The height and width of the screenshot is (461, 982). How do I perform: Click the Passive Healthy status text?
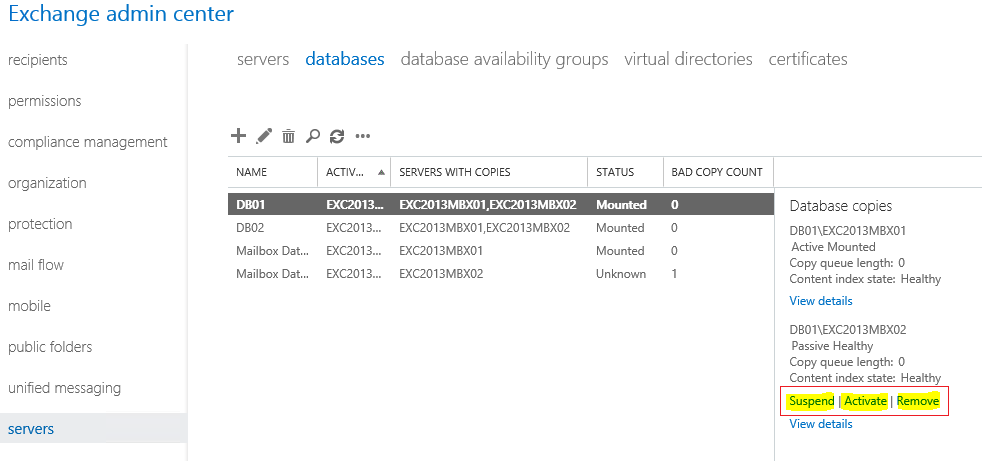[x=832, y=346]
